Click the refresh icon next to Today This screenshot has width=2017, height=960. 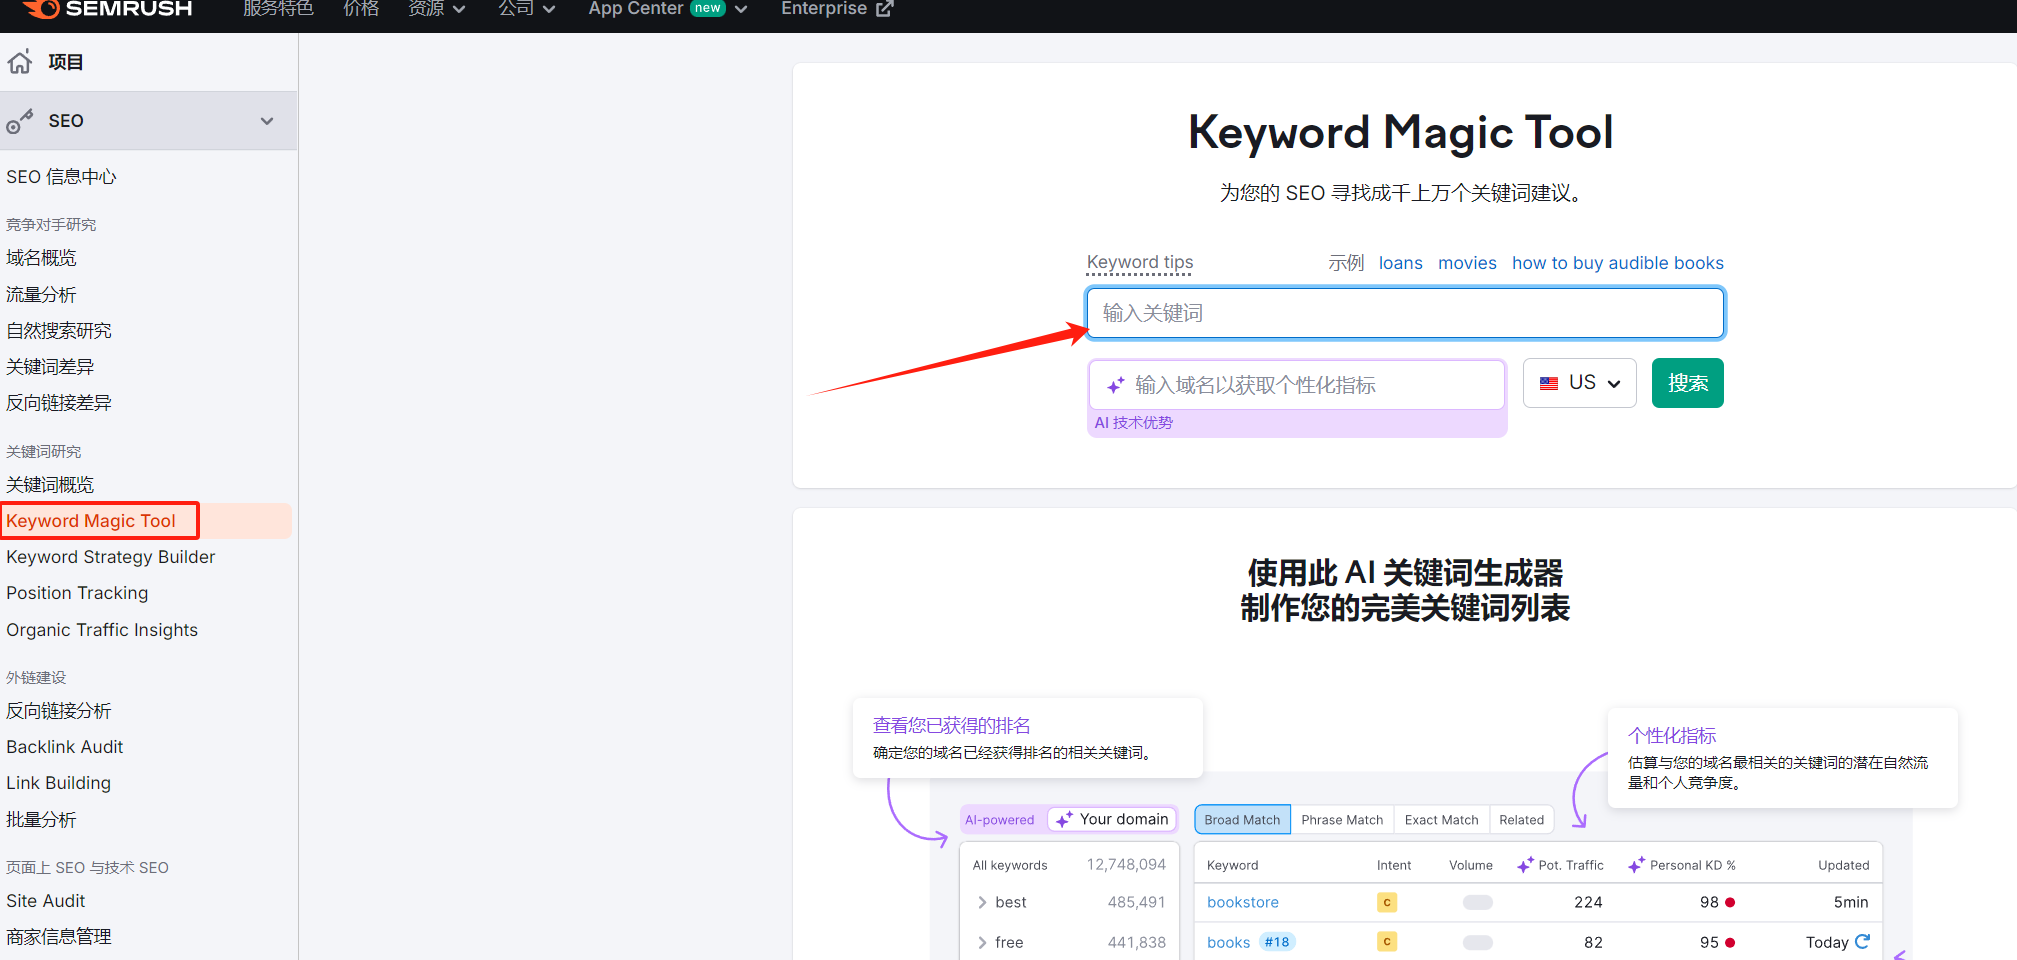[x=1864, y=941]
